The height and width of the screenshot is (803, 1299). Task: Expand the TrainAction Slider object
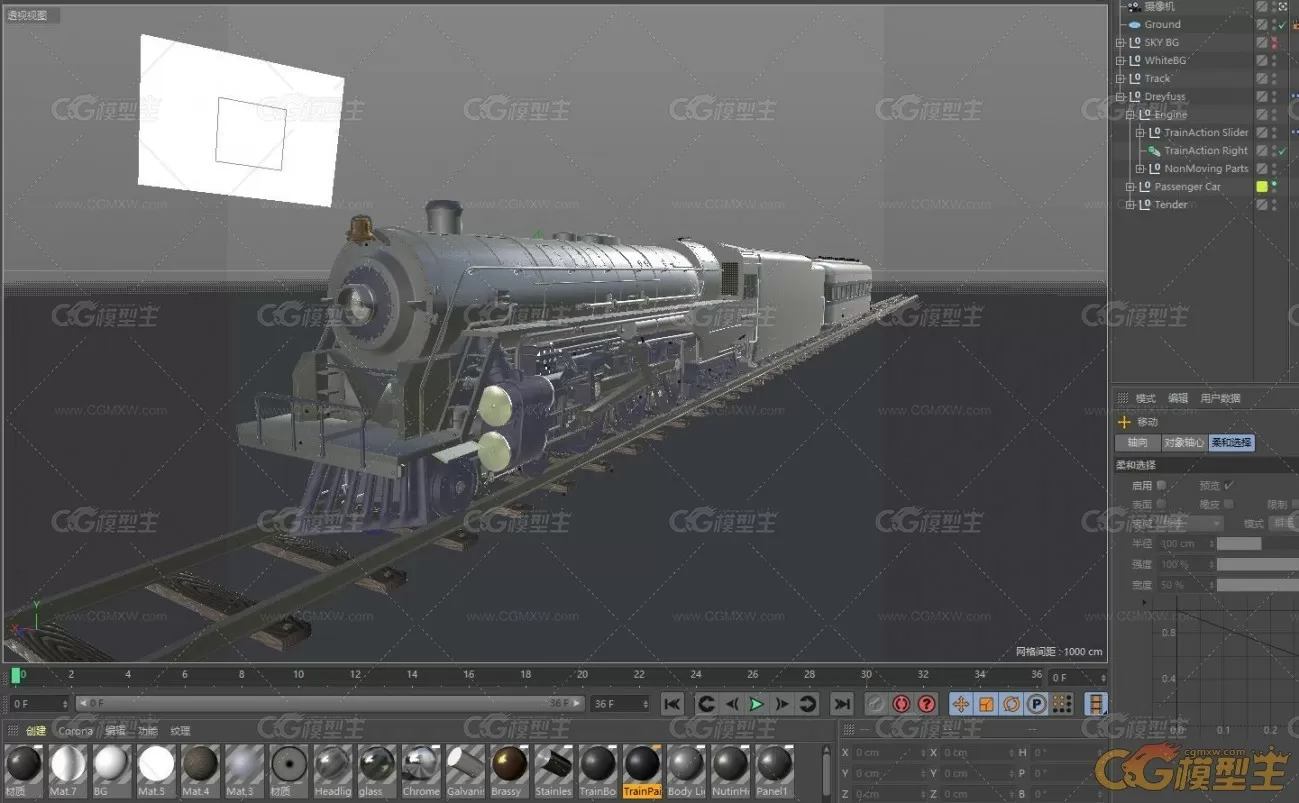click(1140, 132)
